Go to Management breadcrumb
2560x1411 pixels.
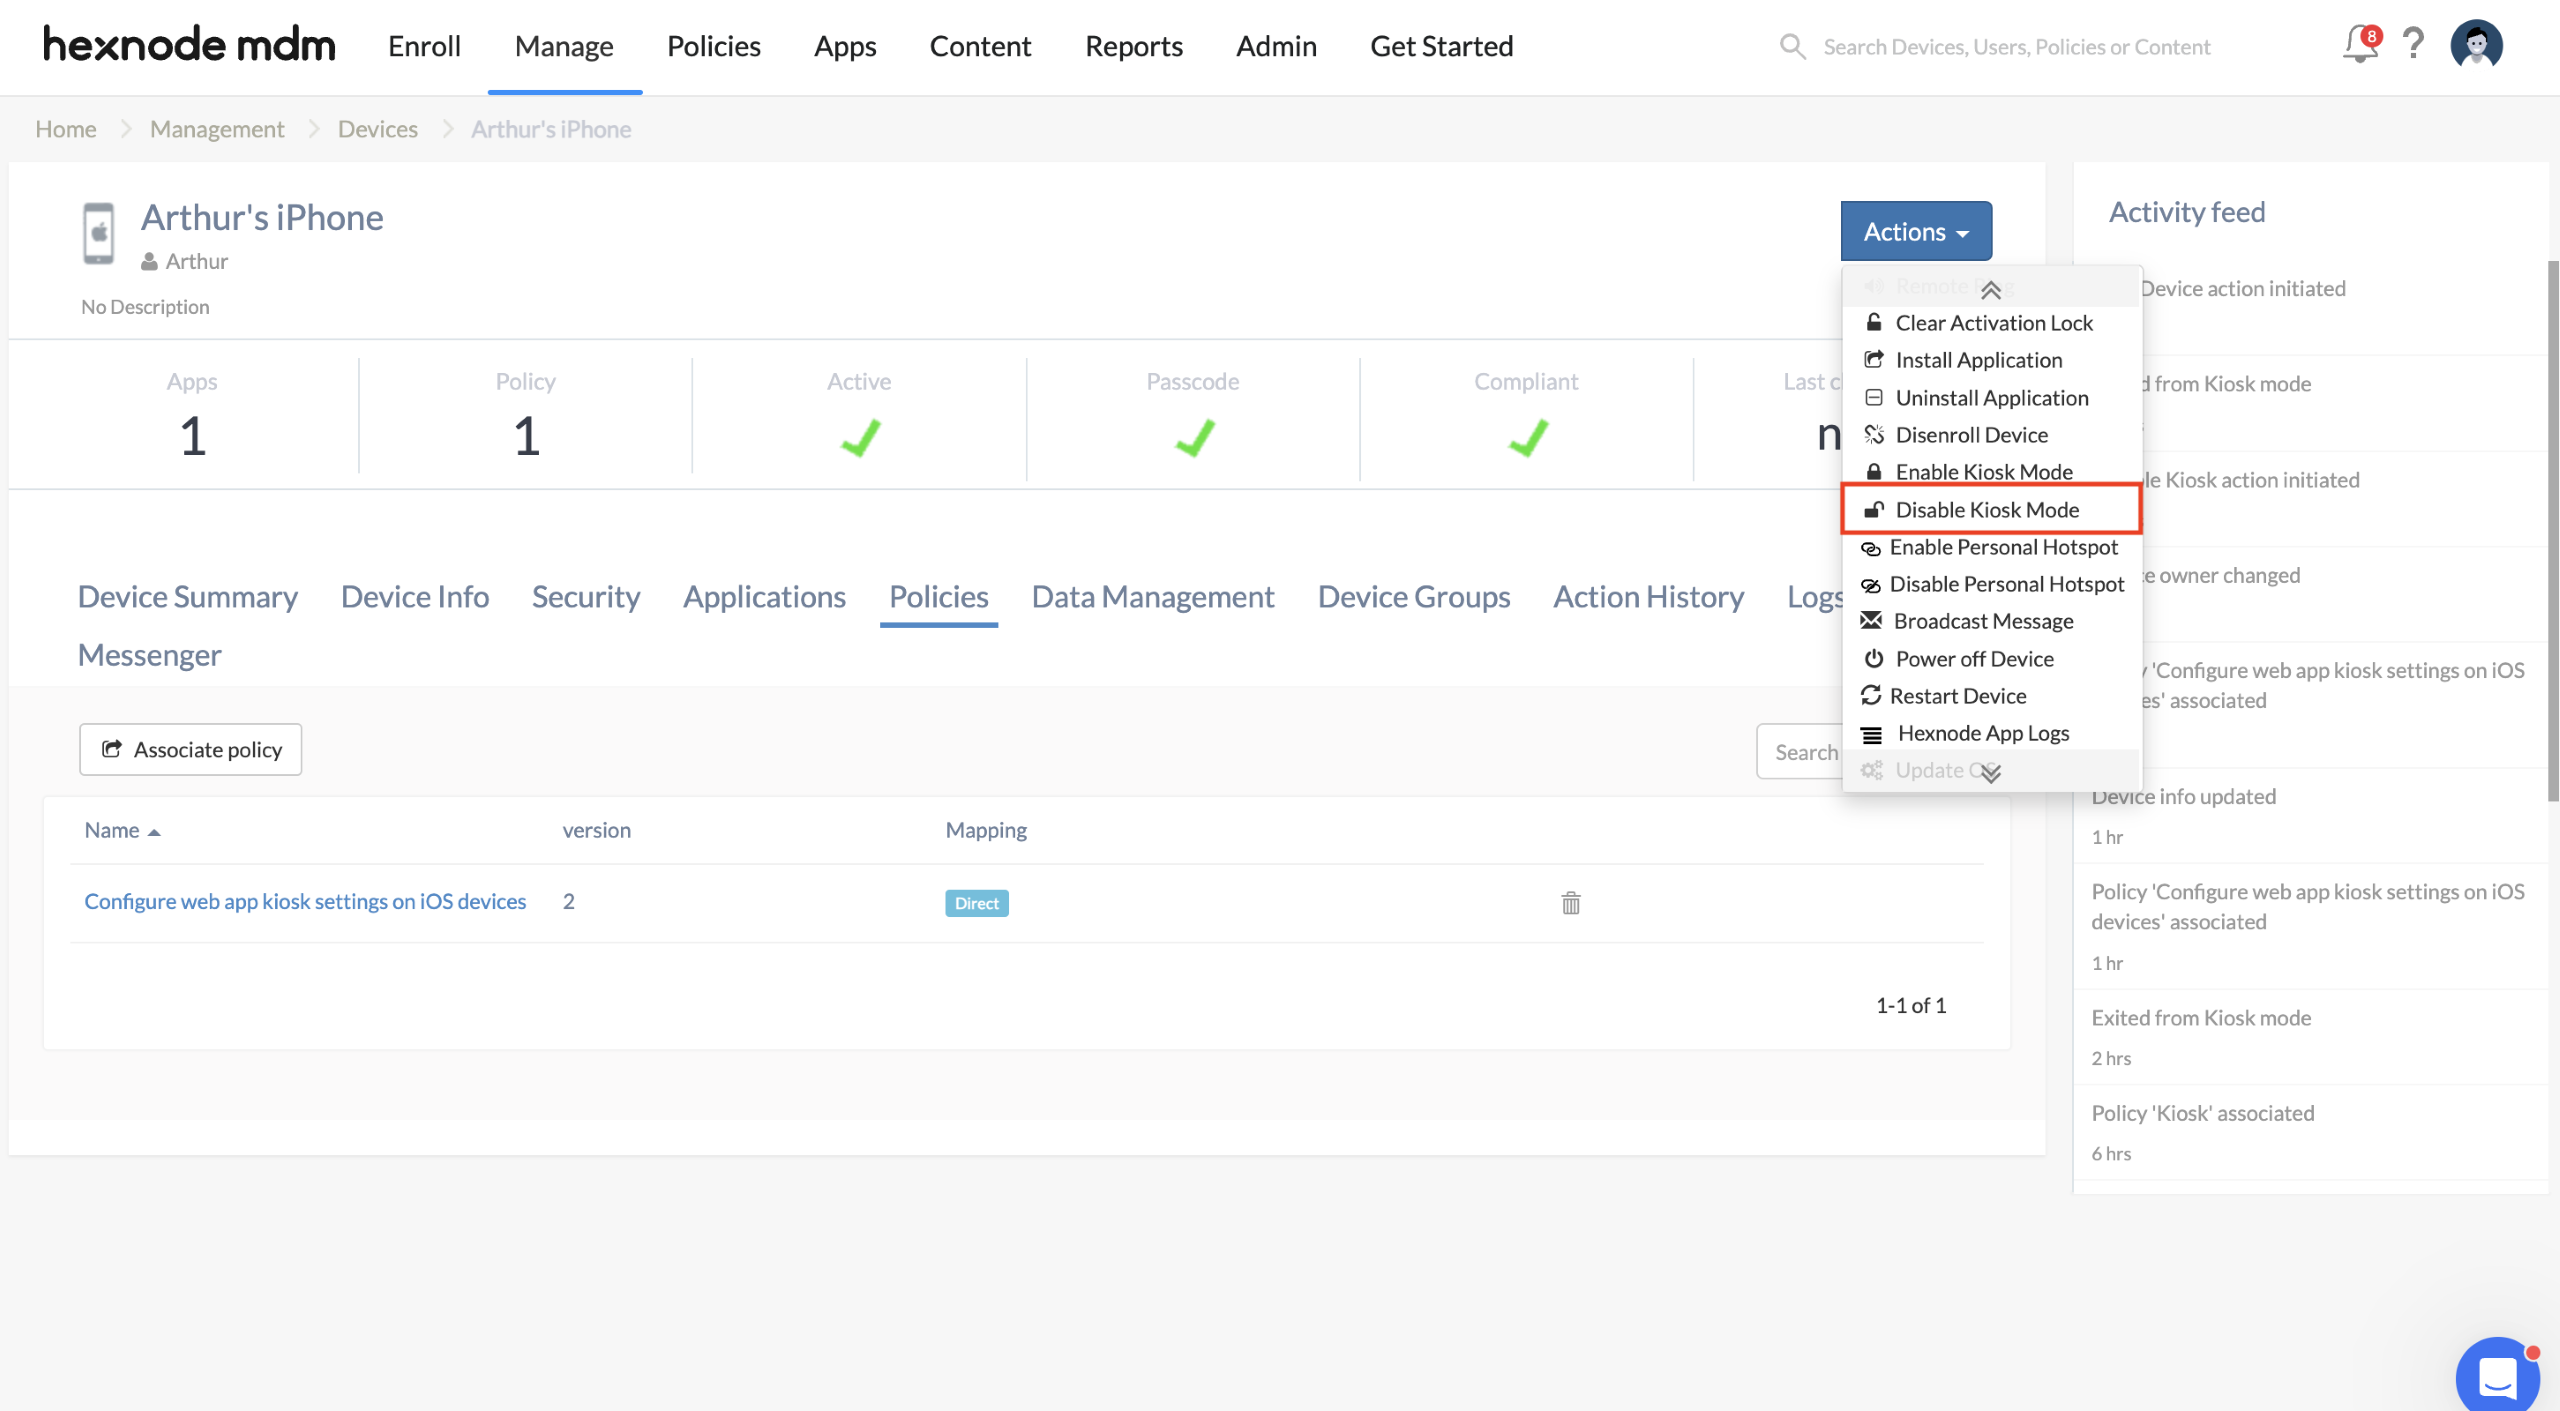point(217,129)
